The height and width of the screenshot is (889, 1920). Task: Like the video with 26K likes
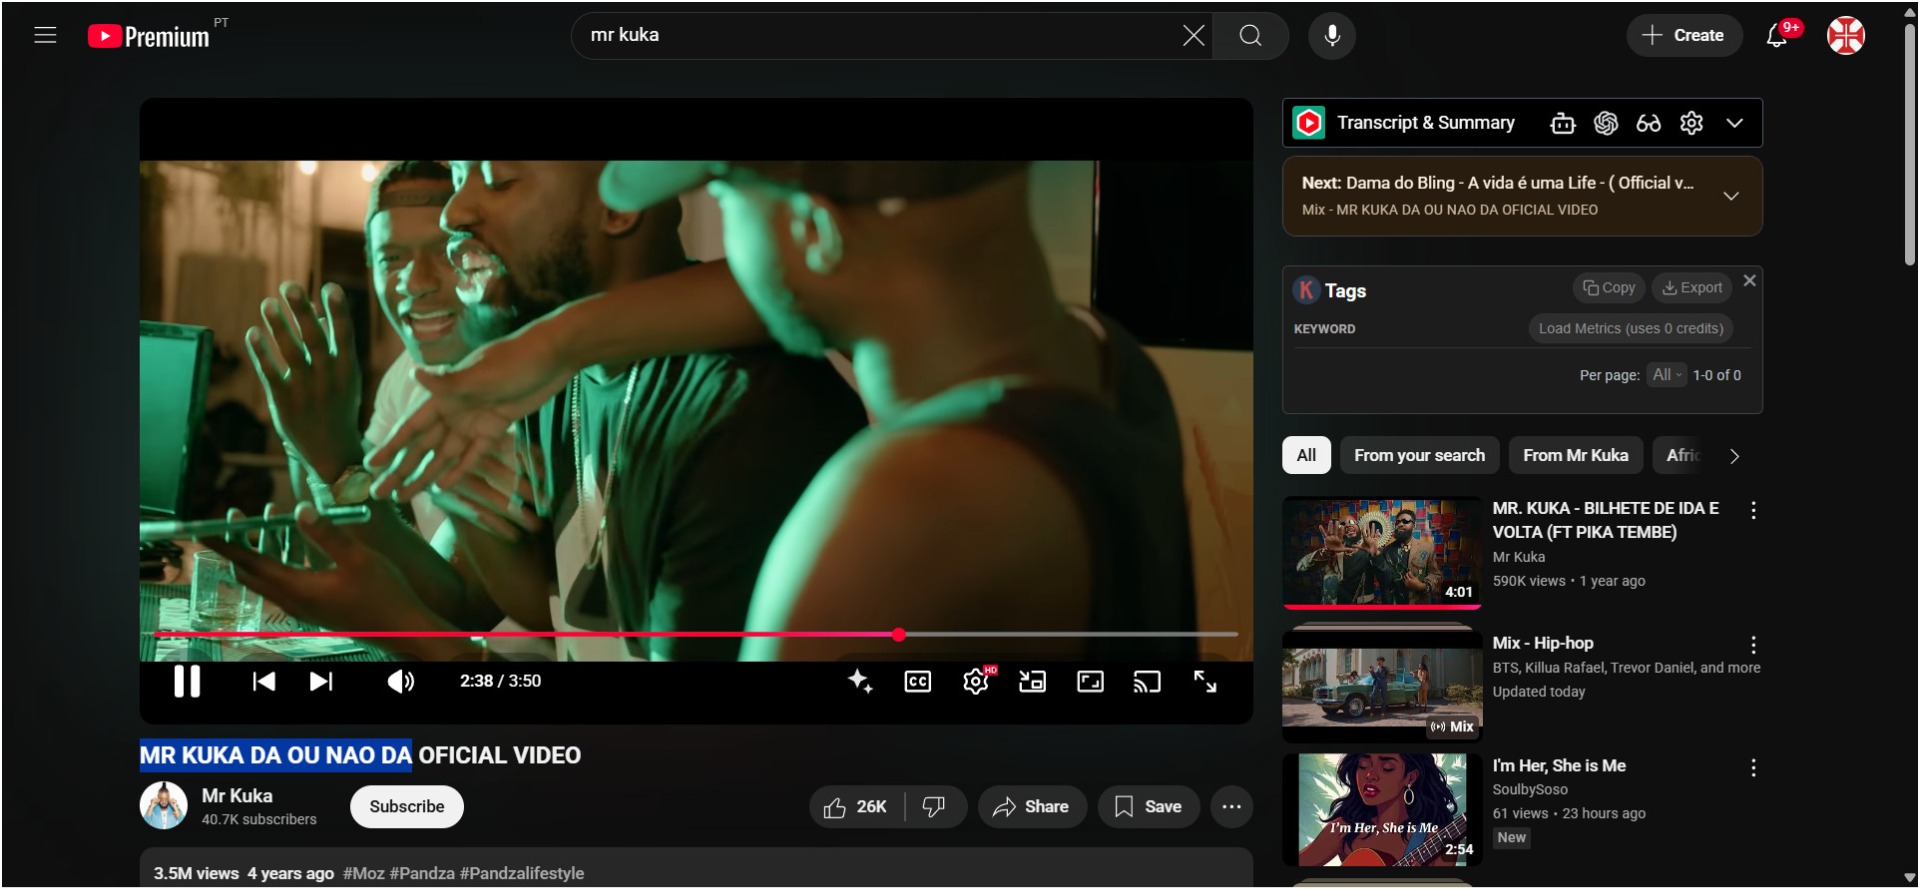pos(855,807)
